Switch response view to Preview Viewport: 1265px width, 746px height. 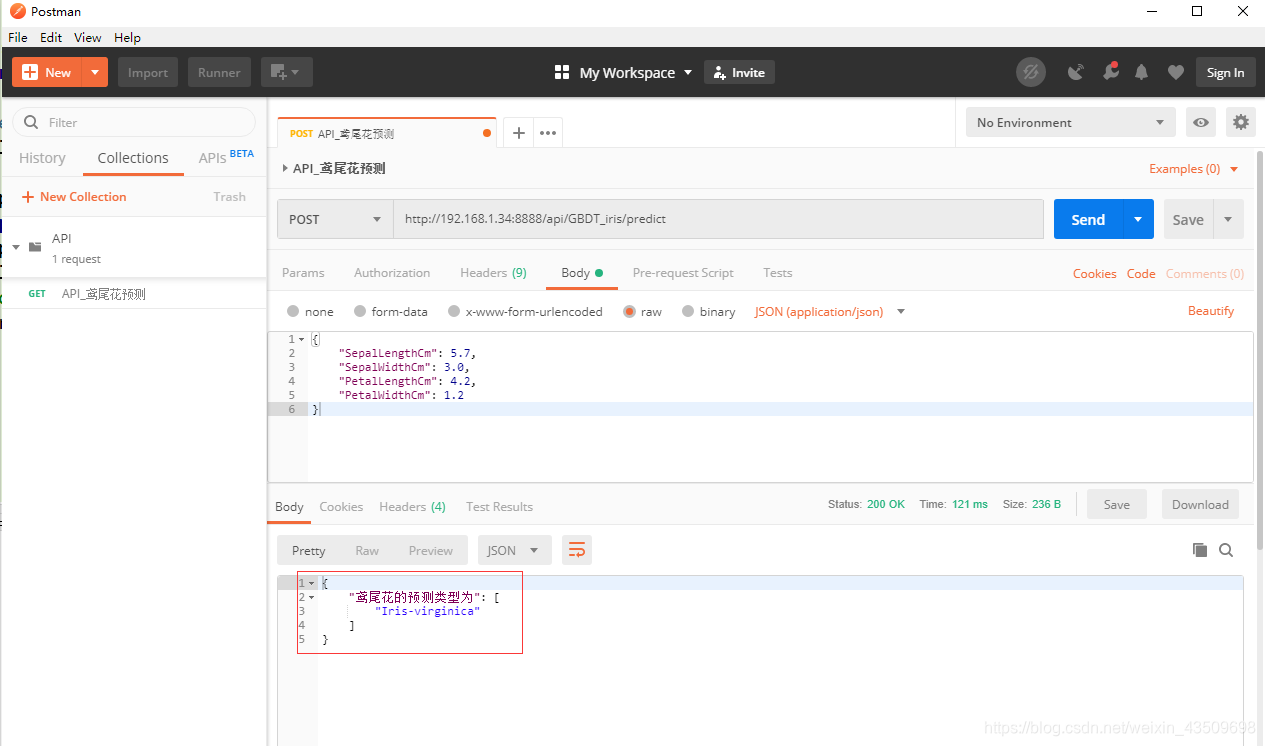coord(431,551)
